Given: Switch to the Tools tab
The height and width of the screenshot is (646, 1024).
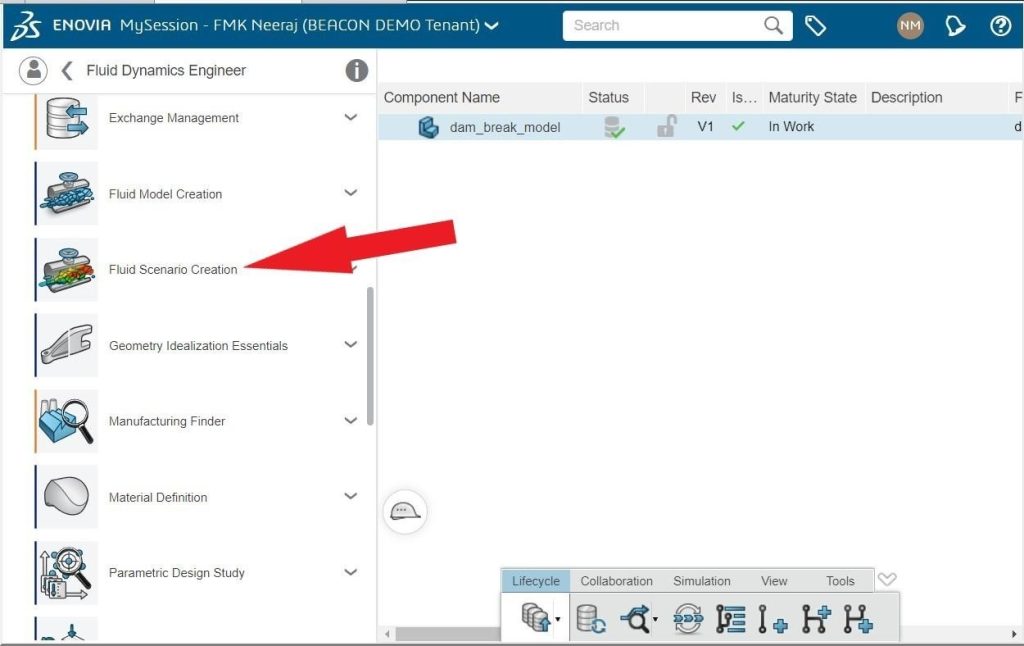Looking at the screenshot, I should [x=840, y=581].
